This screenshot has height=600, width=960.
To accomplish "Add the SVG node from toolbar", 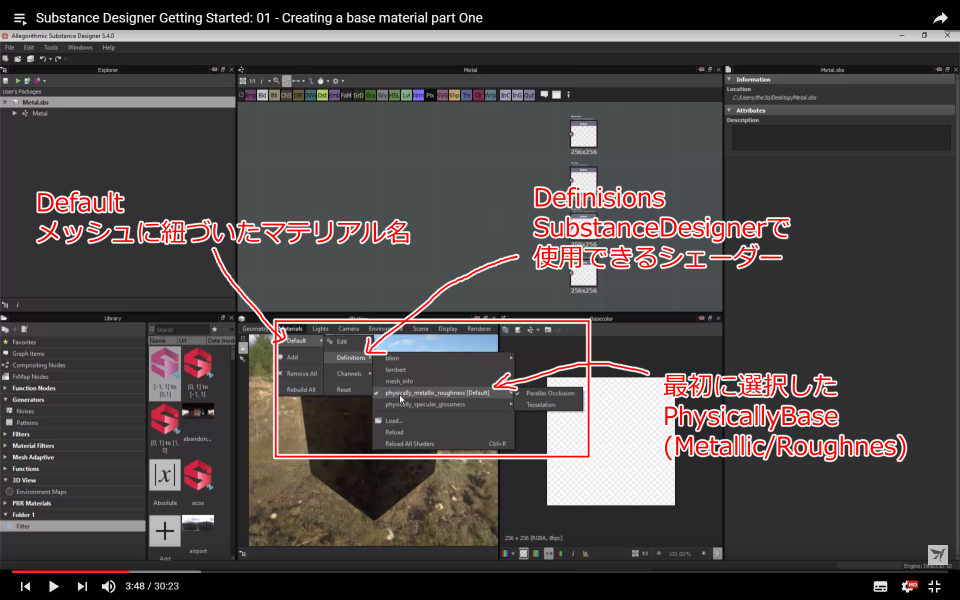I will click(442, 96).
